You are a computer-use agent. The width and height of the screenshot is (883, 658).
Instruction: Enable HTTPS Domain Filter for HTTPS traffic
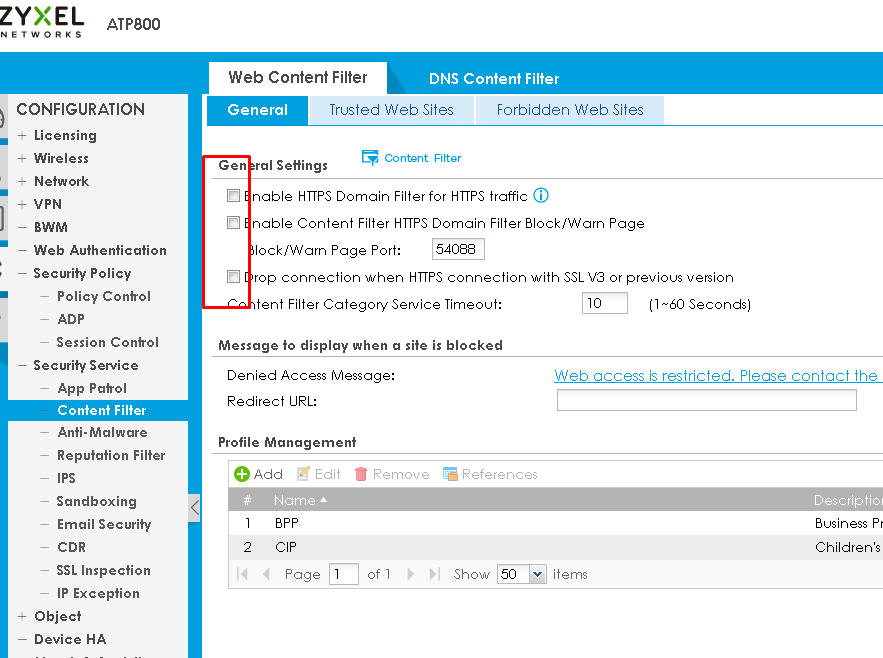coord(233,195)
